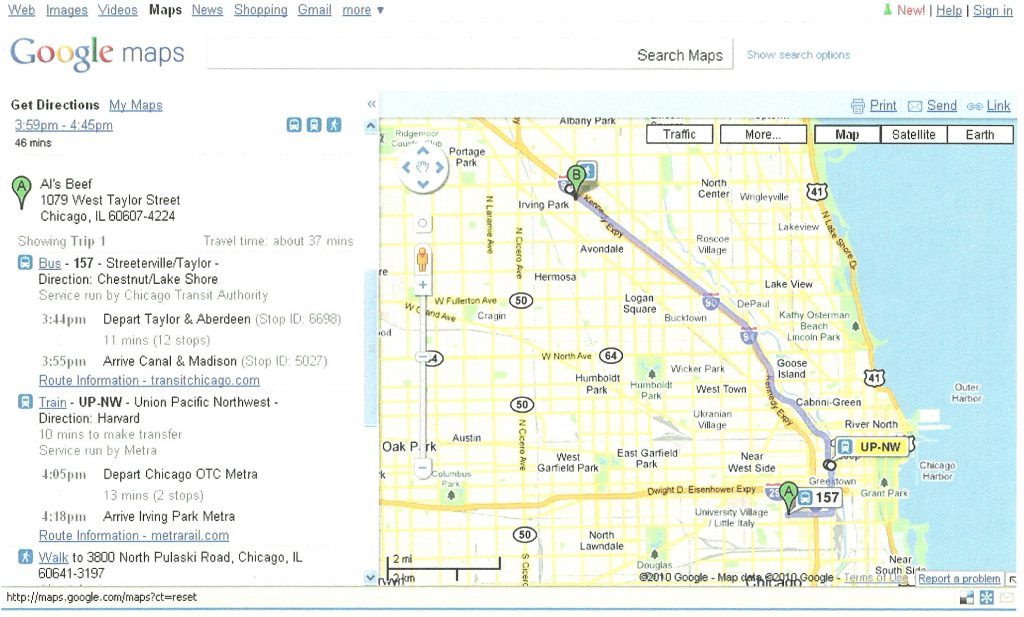Open the Web link in top navigation
Screen dimensions: 1024x617
click(22, 10)
